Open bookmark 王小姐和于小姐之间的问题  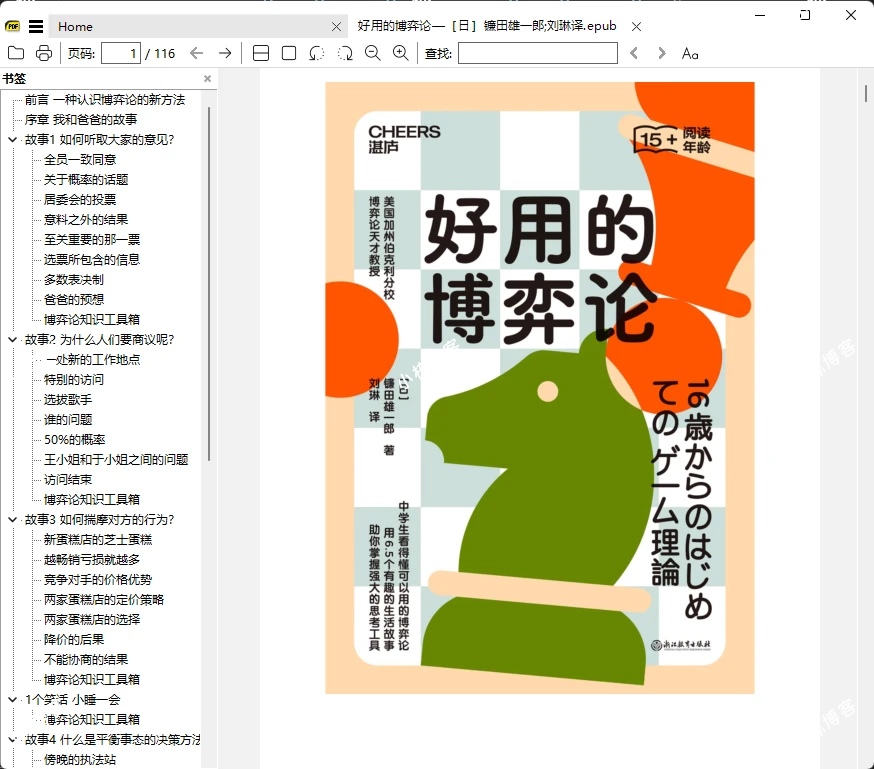116,460
